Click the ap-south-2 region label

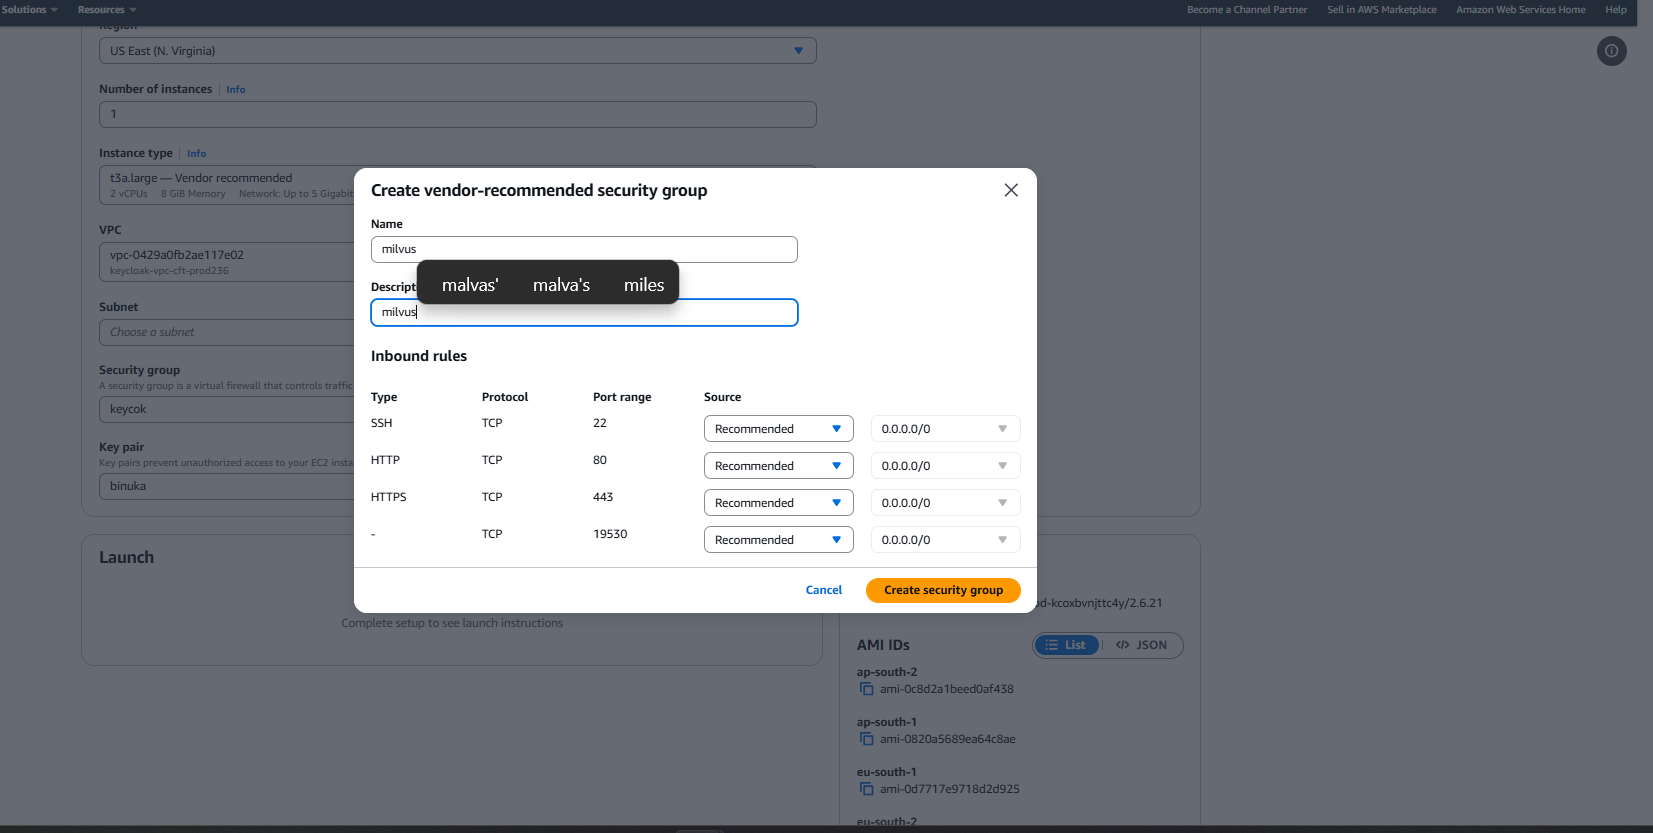click(886, 672)
